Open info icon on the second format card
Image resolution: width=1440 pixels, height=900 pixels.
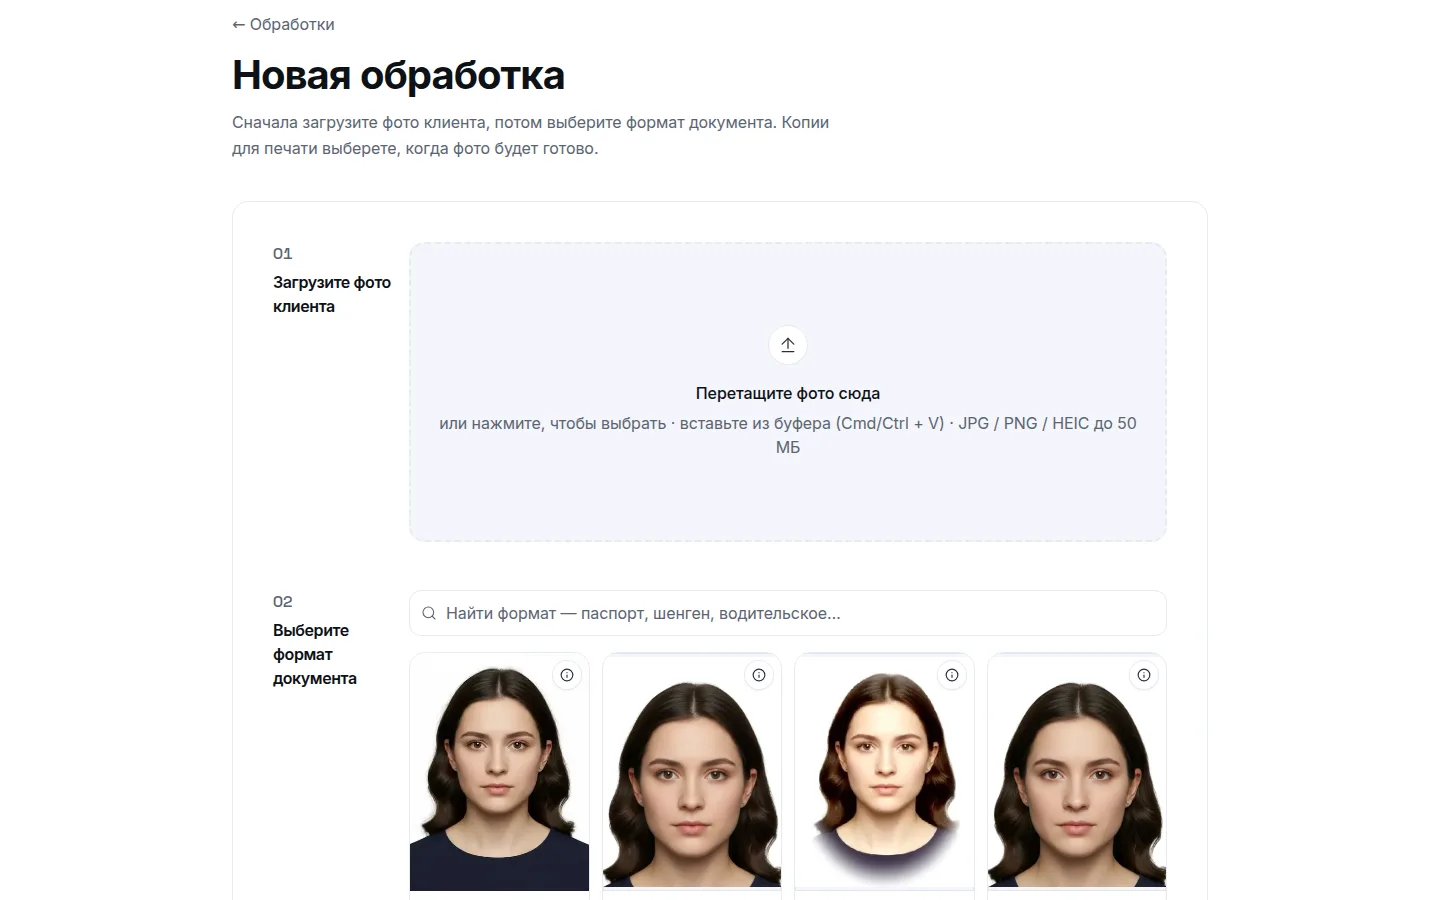click(759, 675)
